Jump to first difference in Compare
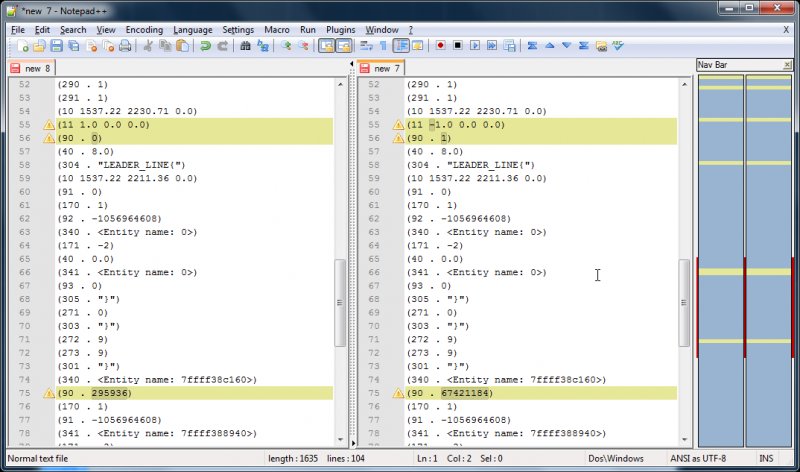 (532, 46)
